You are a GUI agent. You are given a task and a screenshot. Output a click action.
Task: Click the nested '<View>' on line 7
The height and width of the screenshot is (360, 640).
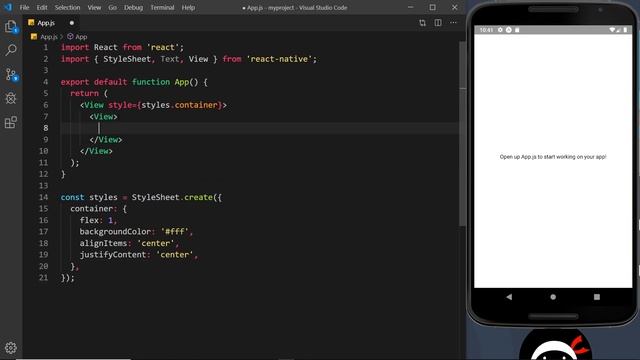click(x=104, y=117)
